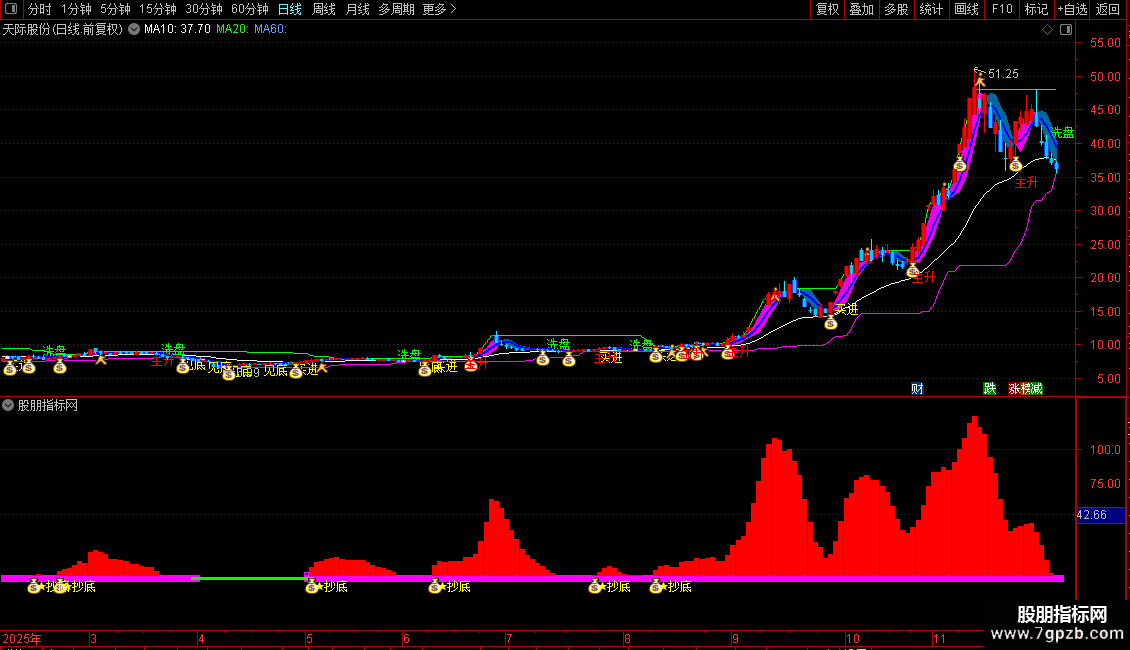This screenshot has width=1130, height=650.
Task: Select the 30分钟 timeframe
Action: click(203, 9)
